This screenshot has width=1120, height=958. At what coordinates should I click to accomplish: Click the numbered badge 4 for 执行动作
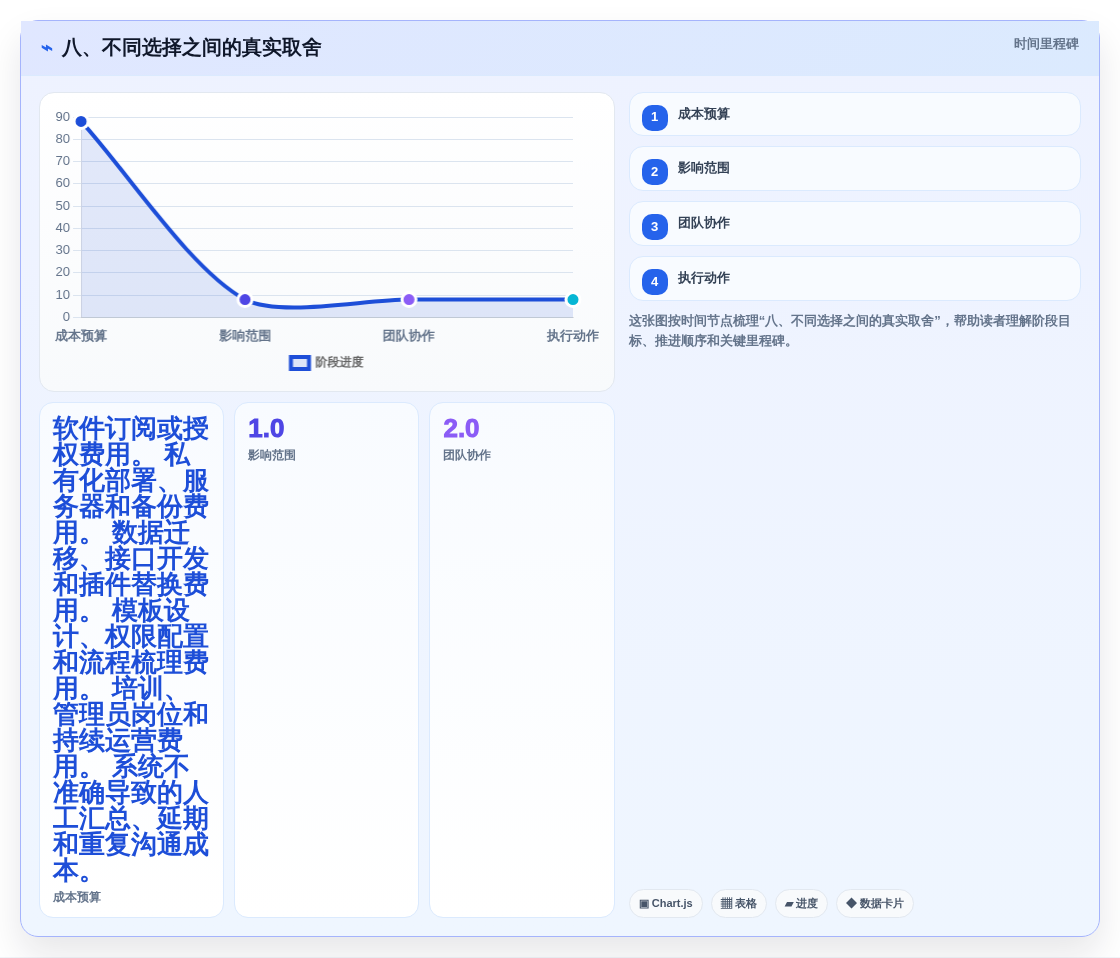click(x=654, y=281)
